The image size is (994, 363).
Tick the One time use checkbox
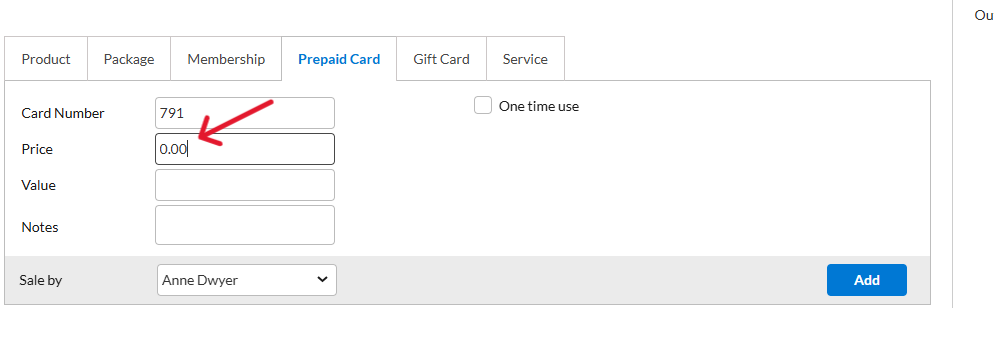(x=483, y=106)
